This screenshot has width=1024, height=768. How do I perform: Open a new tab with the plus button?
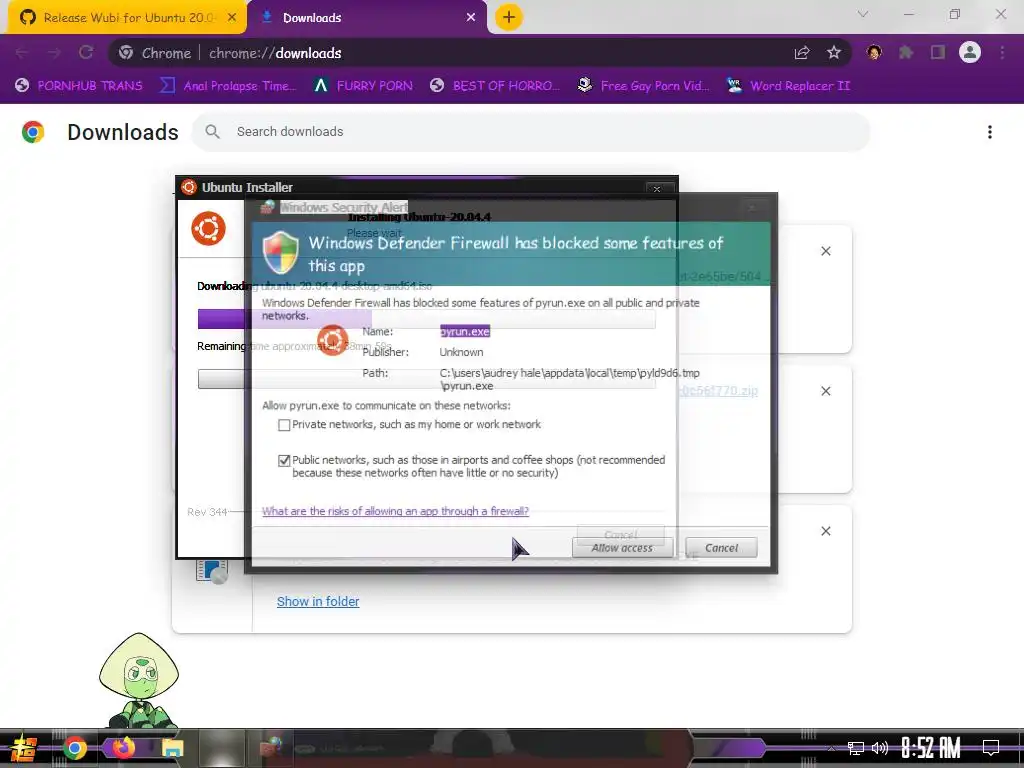pos(509,18)
